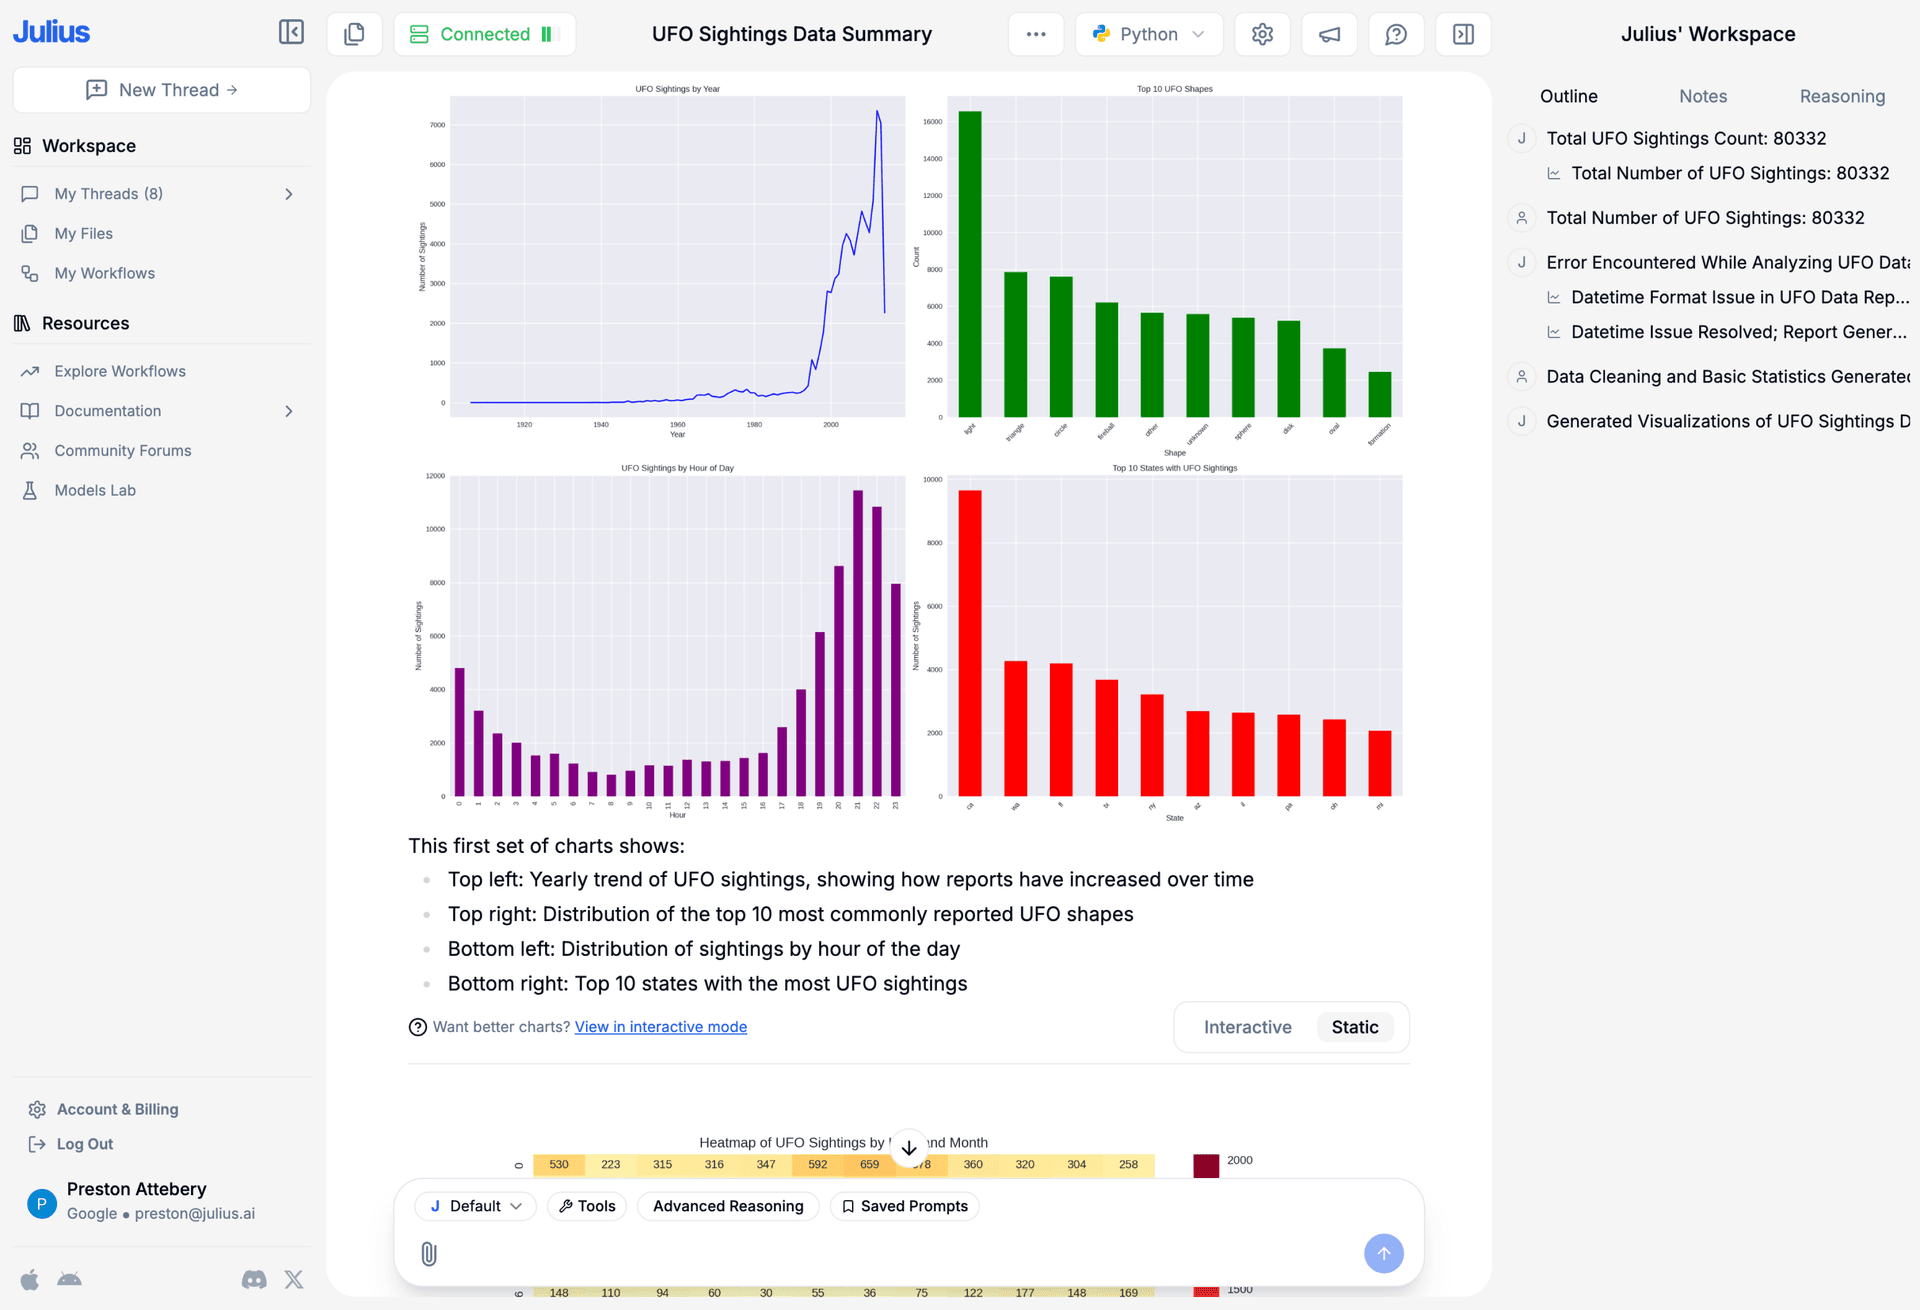Enable Advanced Reasoning mode
1920x1310 pixels.
coord(727,1206)
